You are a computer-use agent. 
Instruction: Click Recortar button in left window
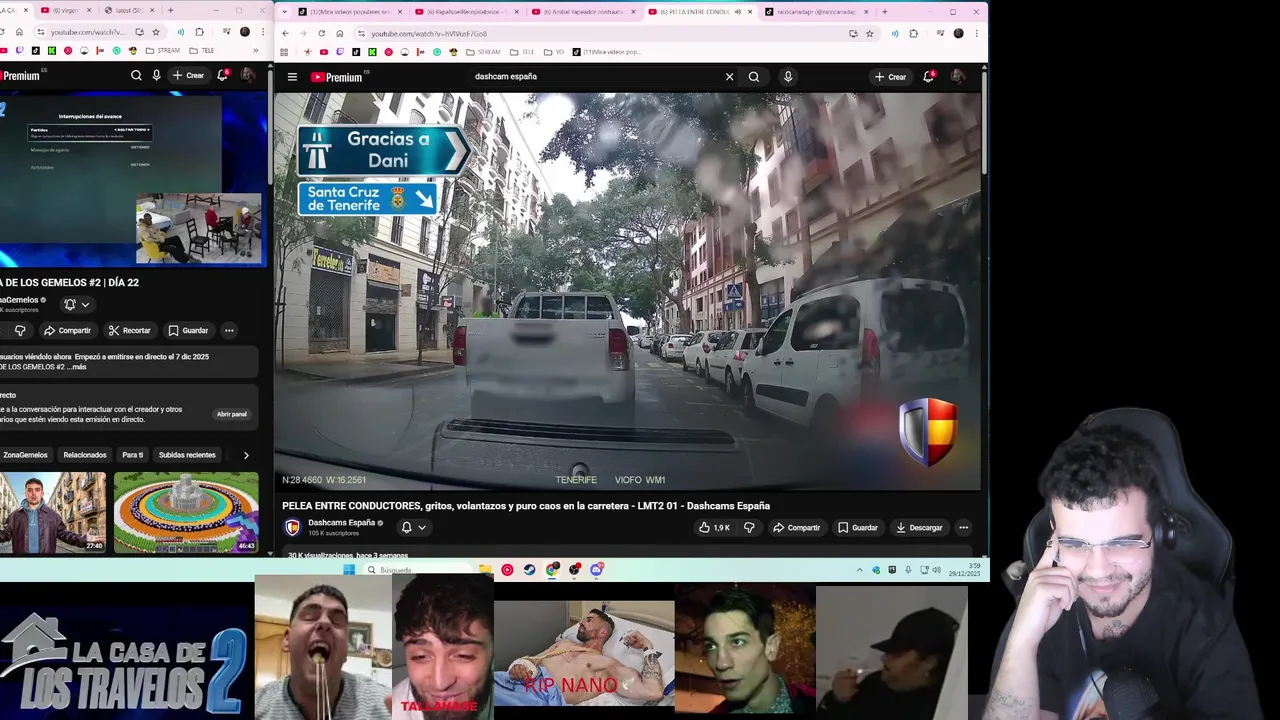[130, 330]
